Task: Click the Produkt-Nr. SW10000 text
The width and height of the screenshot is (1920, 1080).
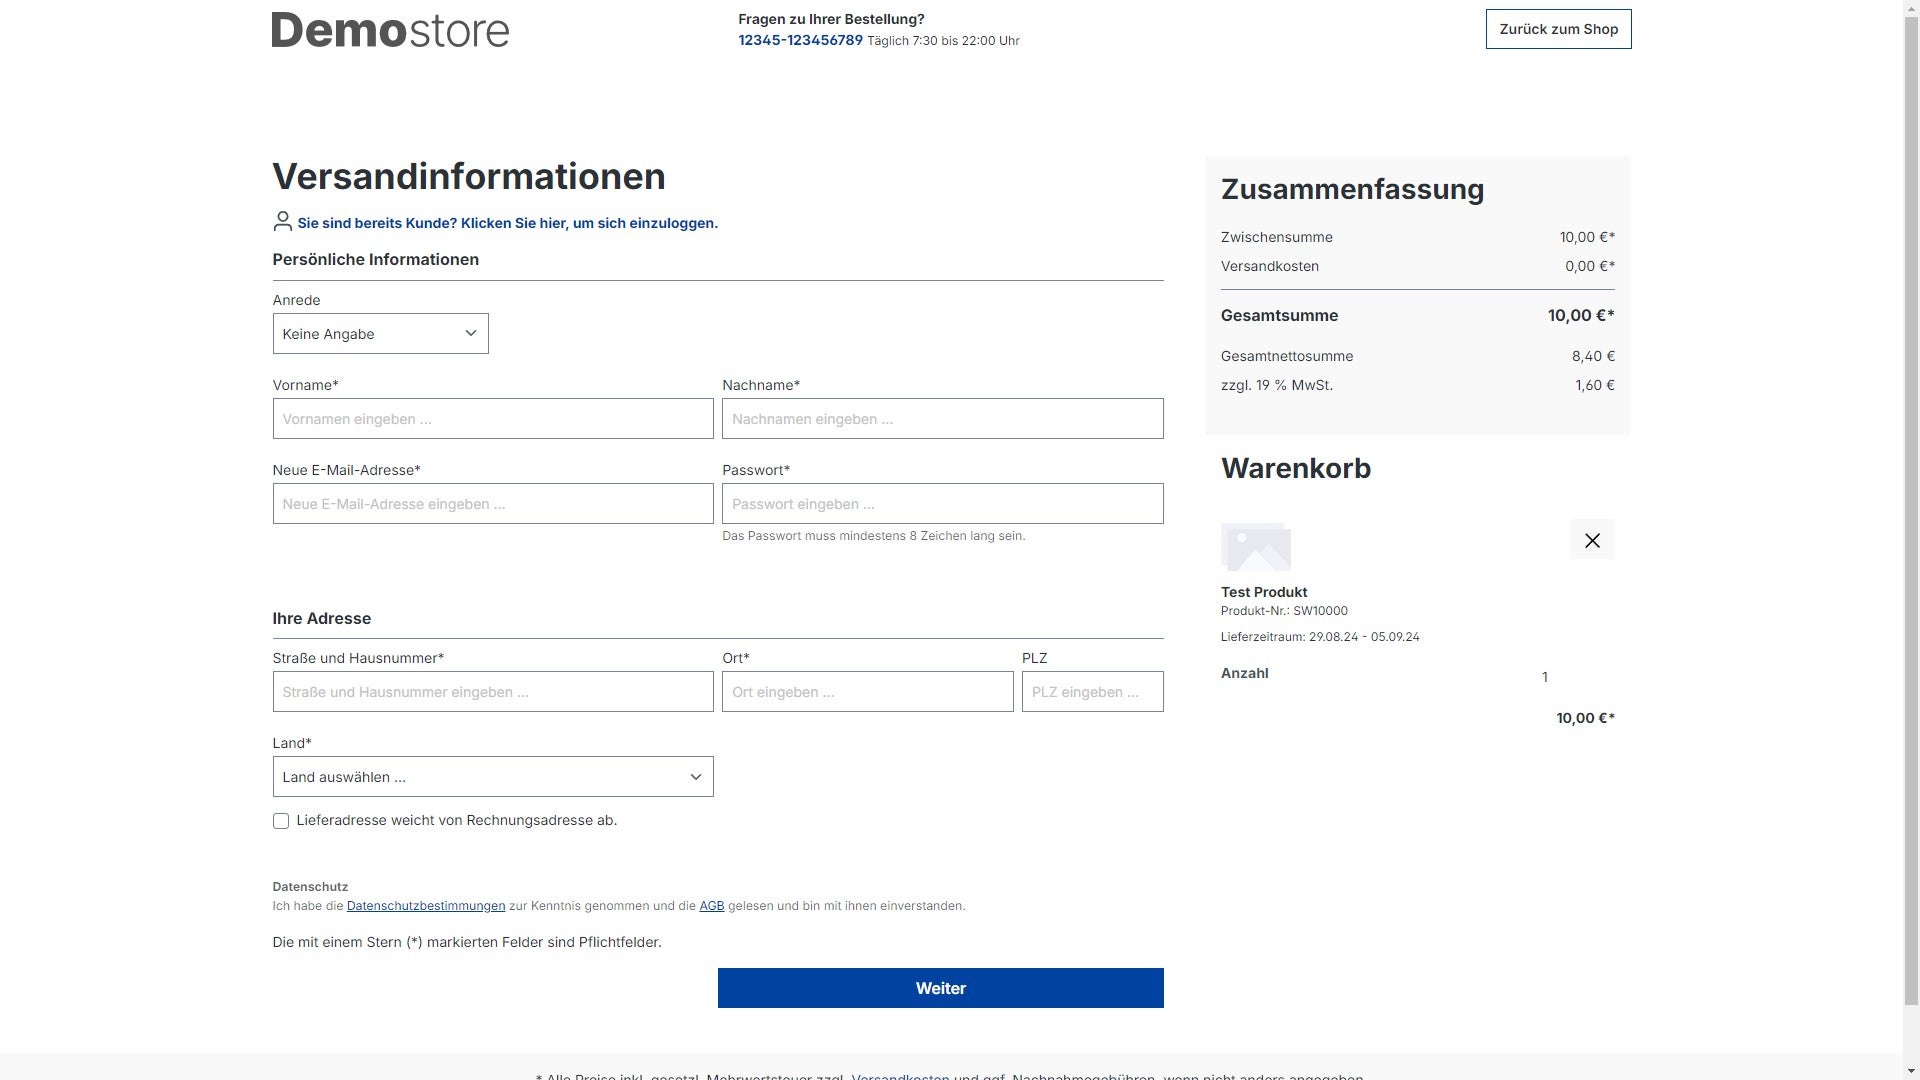Action: click(1284, 611)
